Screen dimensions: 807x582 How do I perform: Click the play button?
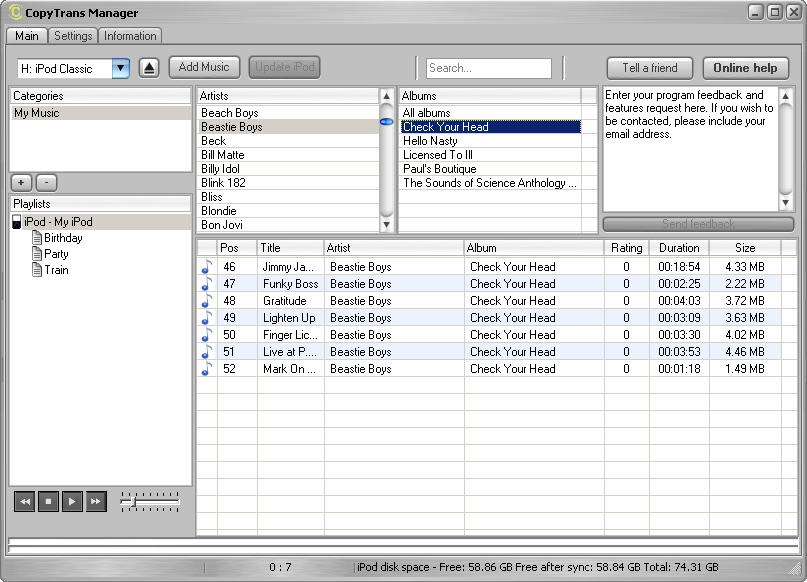pos(72,501)
